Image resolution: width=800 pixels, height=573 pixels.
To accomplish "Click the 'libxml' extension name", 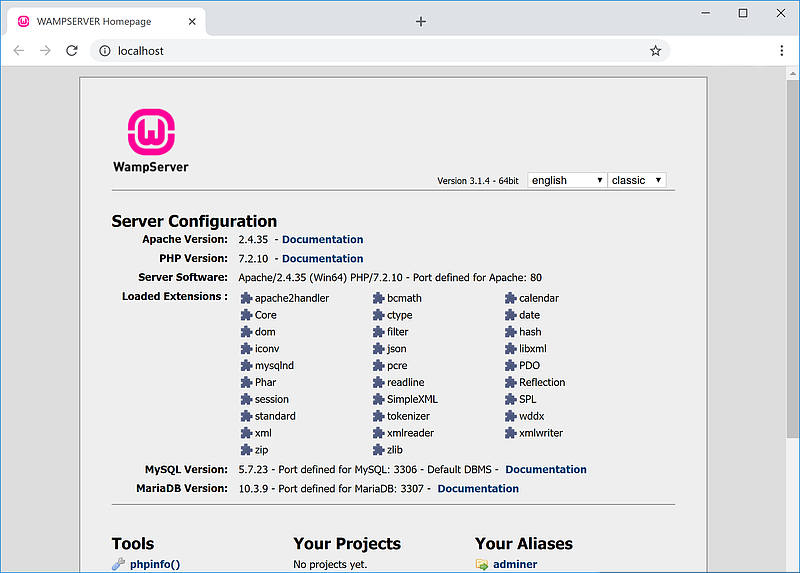I will tap(533, 348).
